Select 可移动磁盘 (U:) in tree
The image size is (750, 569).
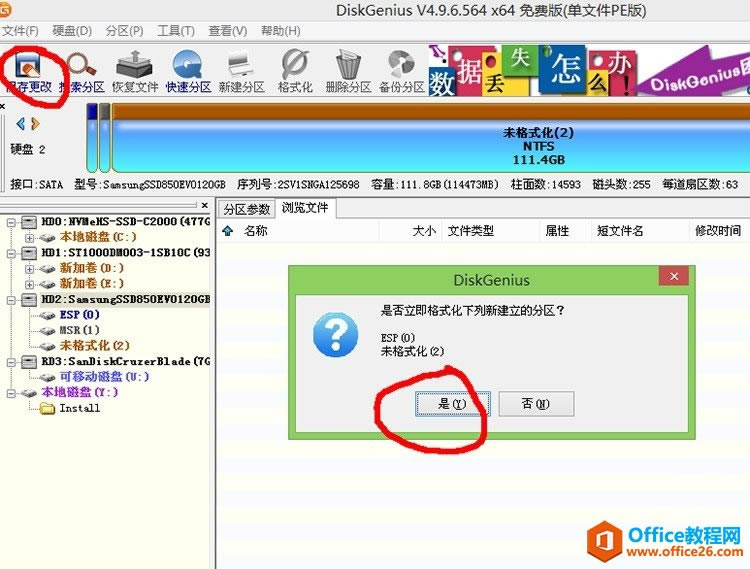coord(104,377)
